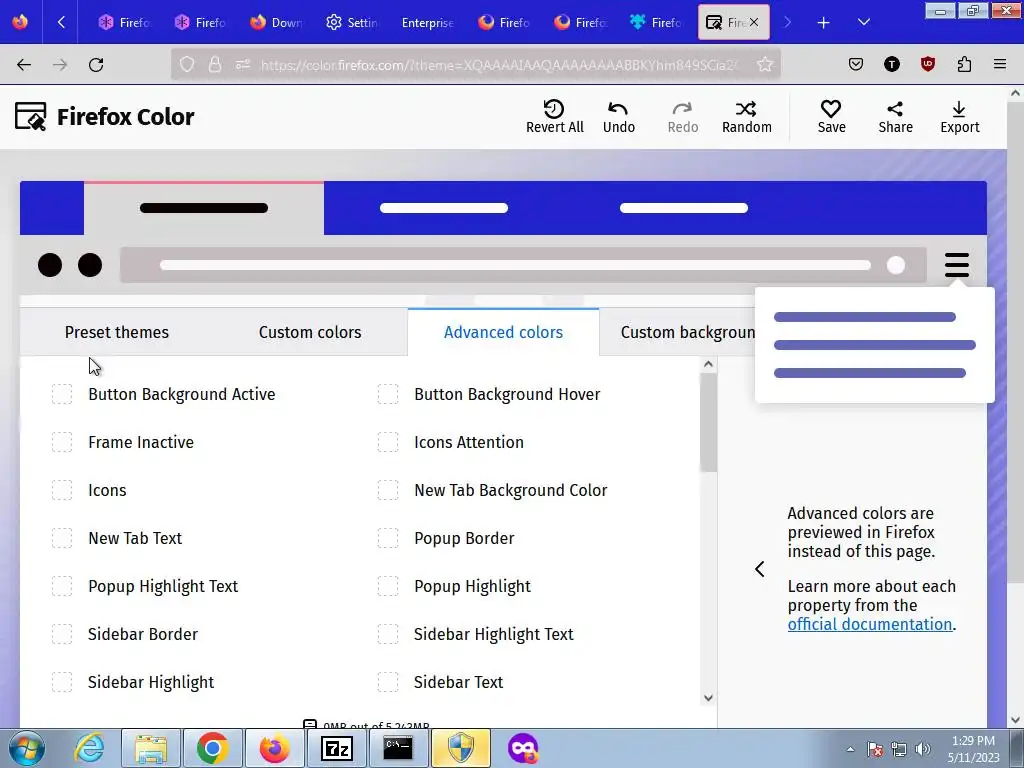This screenshot has height=768, width=1024.
Task: Select New Tab Text color box
Action: click(x=62, y=538)
